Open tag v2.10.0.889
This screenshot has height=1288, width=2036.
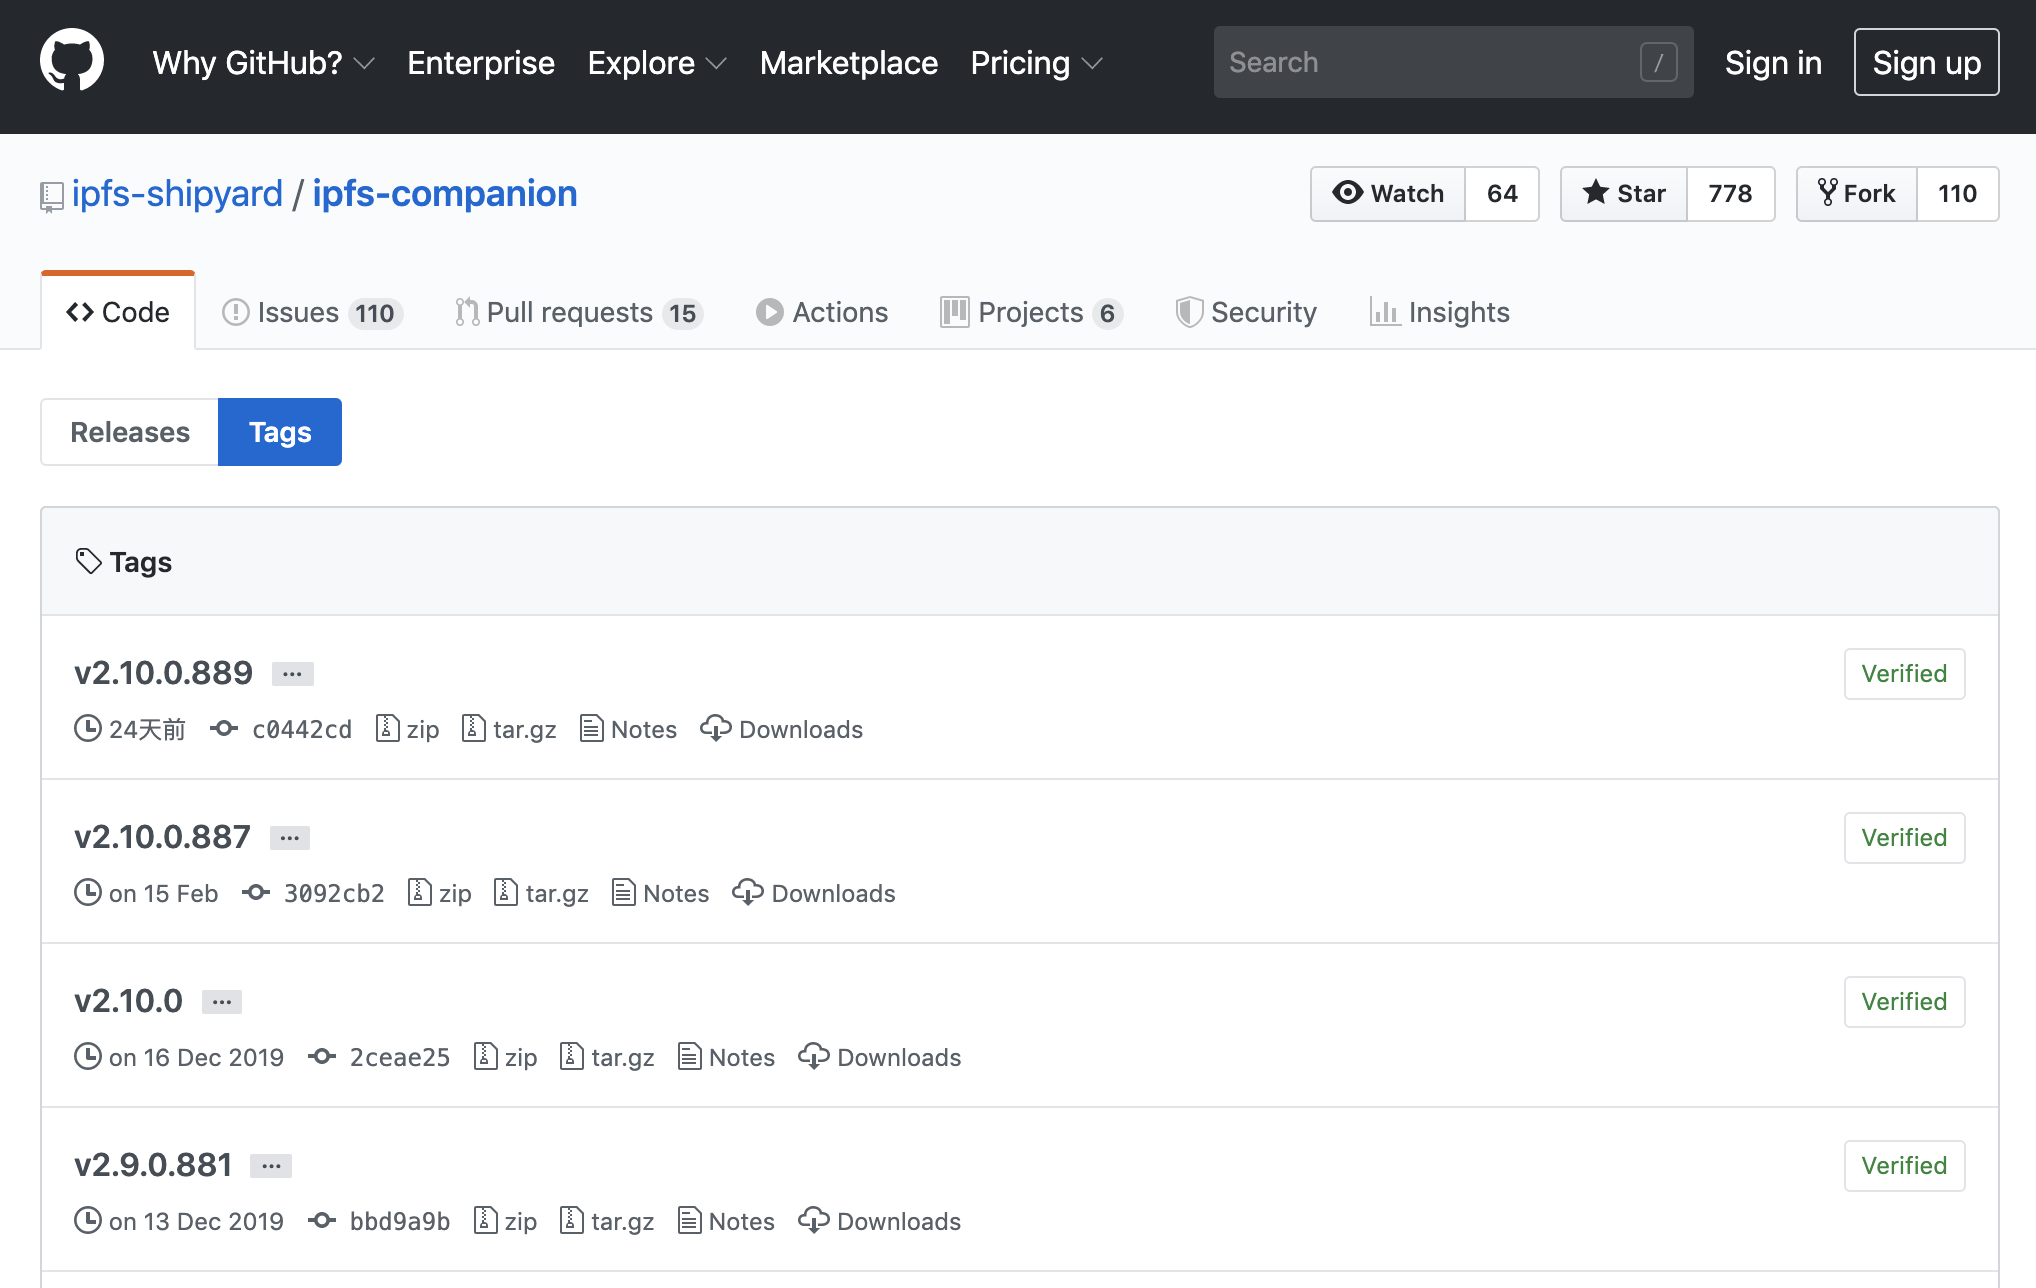tap(163, 673)
